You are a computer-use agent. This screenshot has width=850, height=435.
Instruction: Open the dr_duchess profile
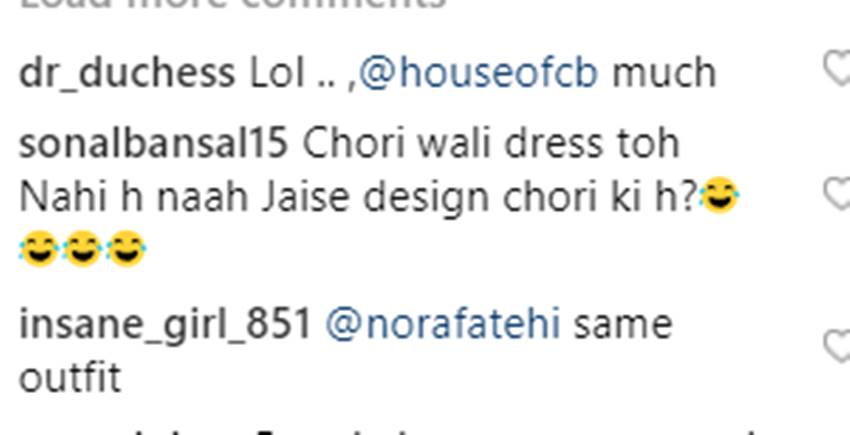point(127,74)
